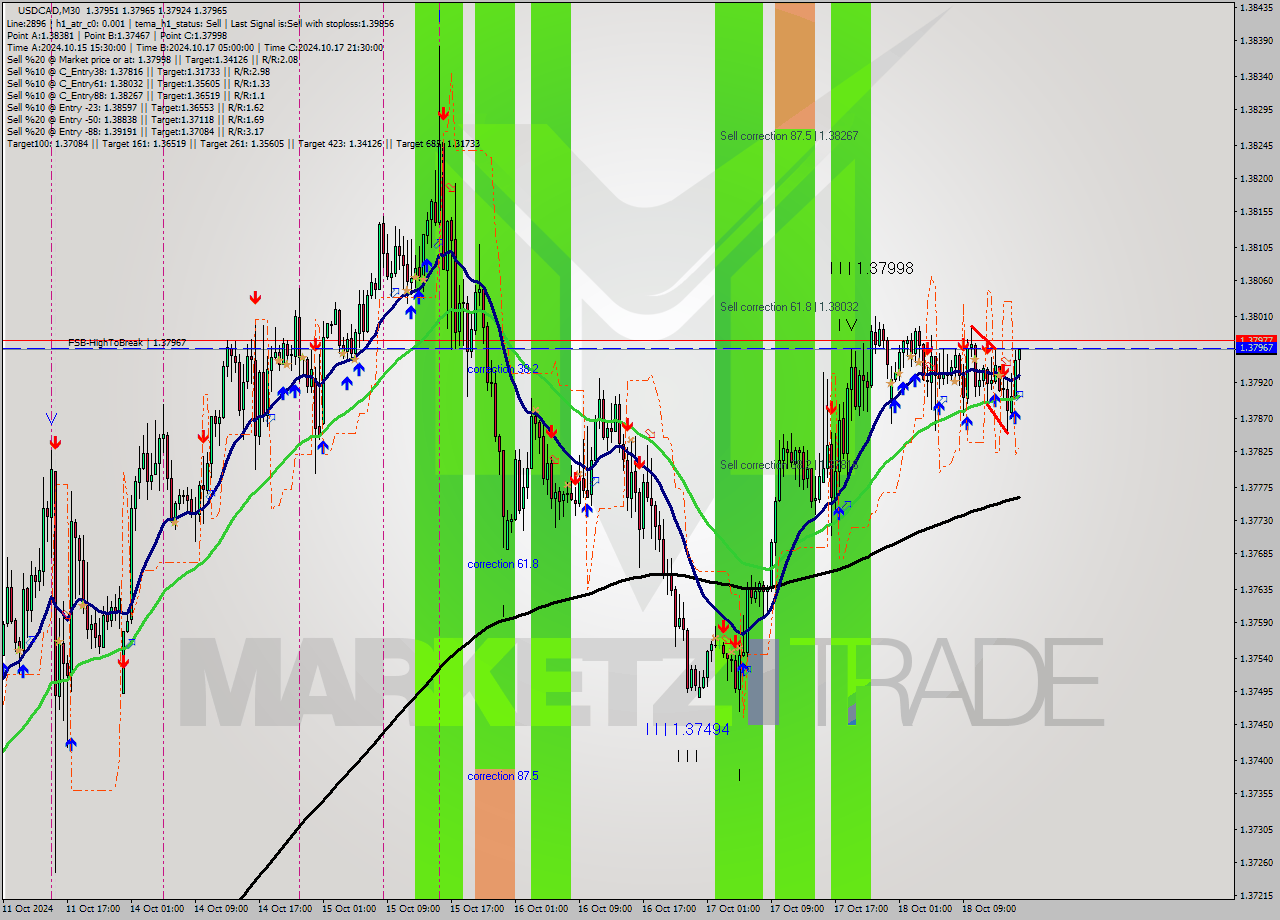
Task: Click the 17 Oct 17:00 time label
Action: click(862, 909)
